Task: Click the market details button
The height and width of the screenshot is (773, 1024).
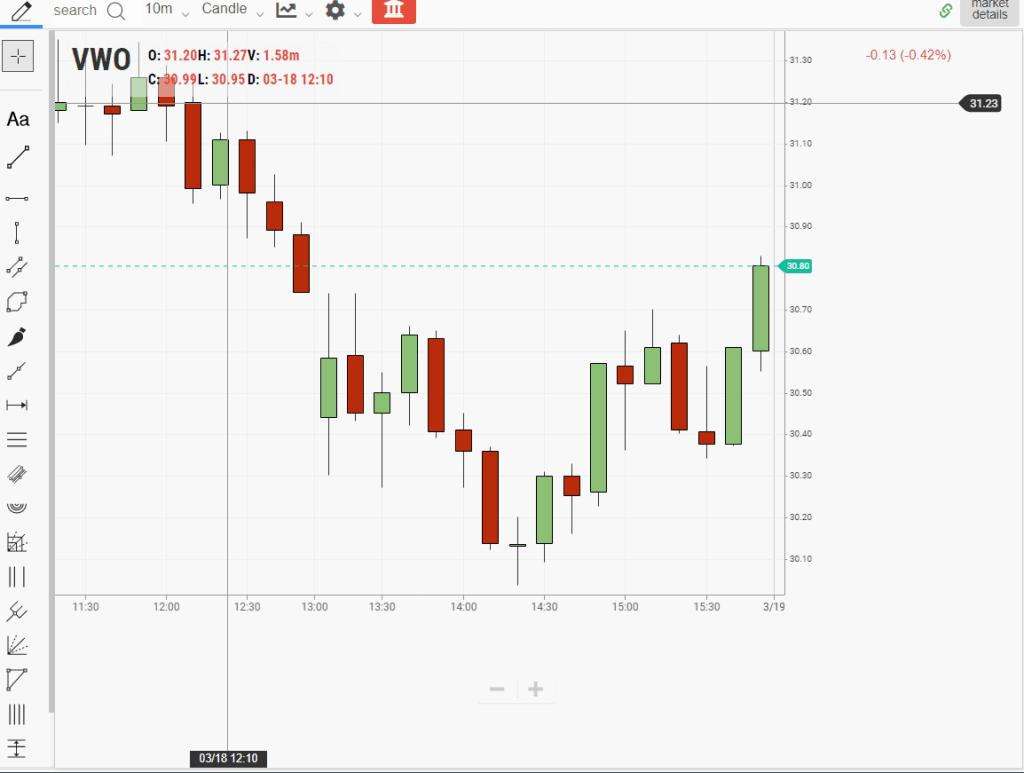Action: (989, 11)
